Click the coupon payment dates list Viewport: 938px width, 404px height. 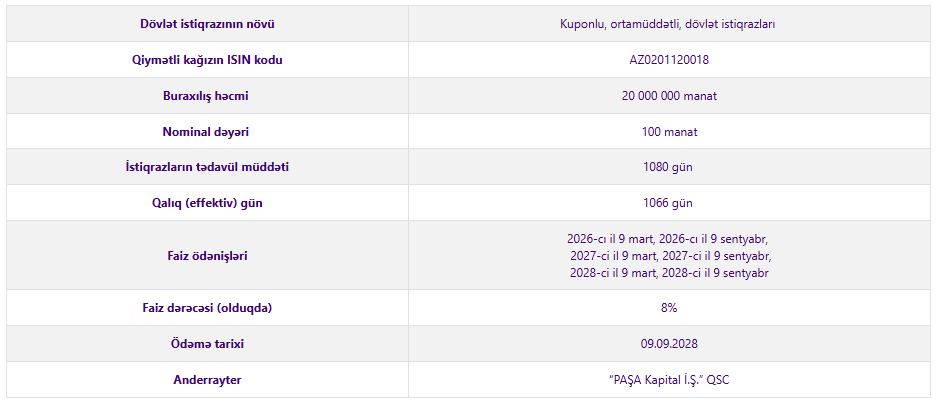[x=668, y=256]
